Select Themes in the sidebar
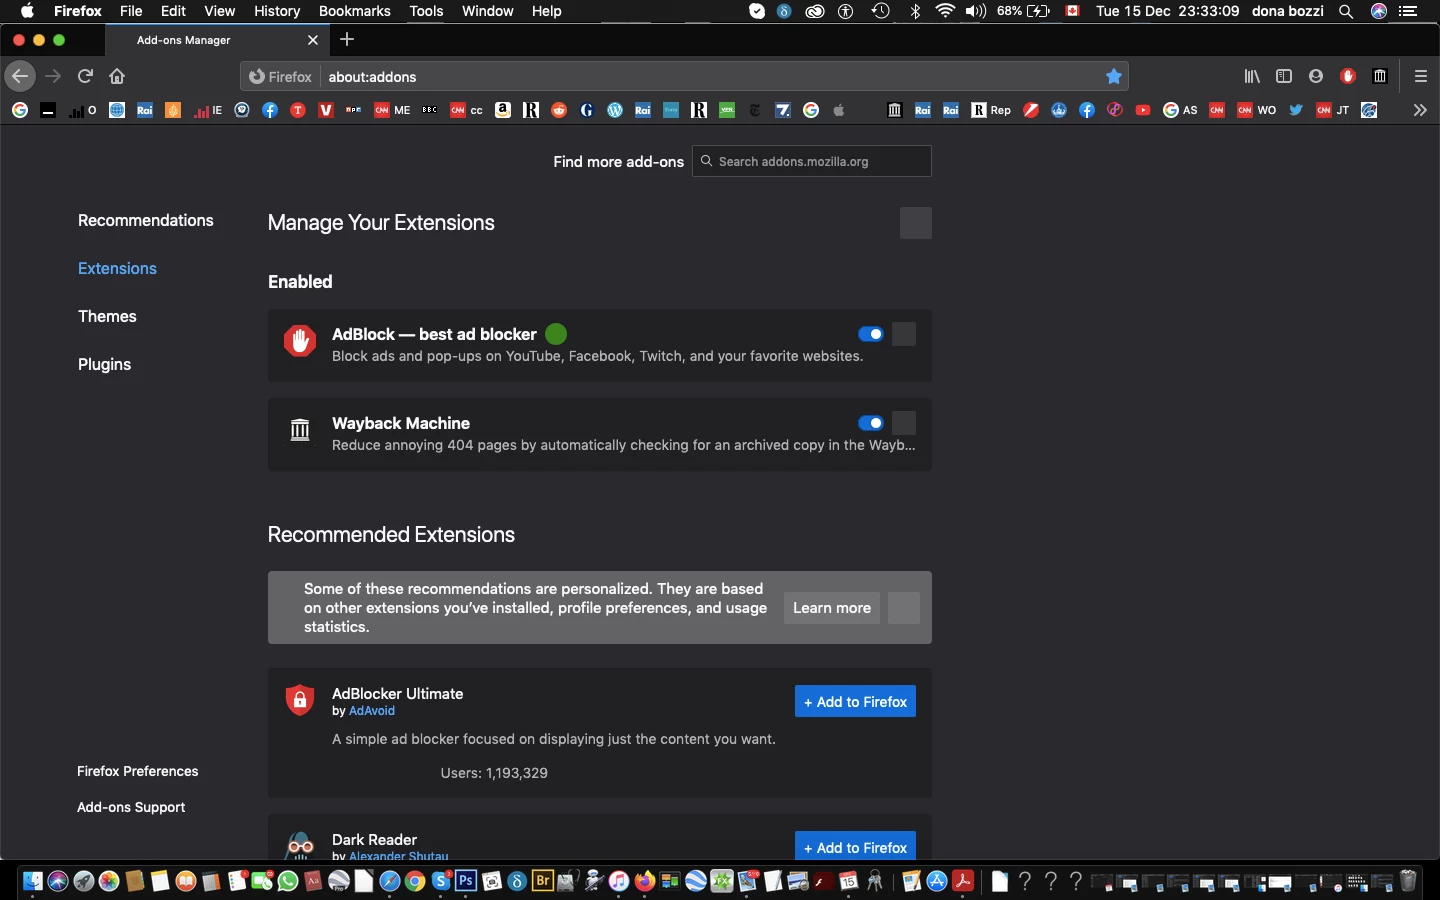Screen dimensions: 1440x900 point(107,316)
